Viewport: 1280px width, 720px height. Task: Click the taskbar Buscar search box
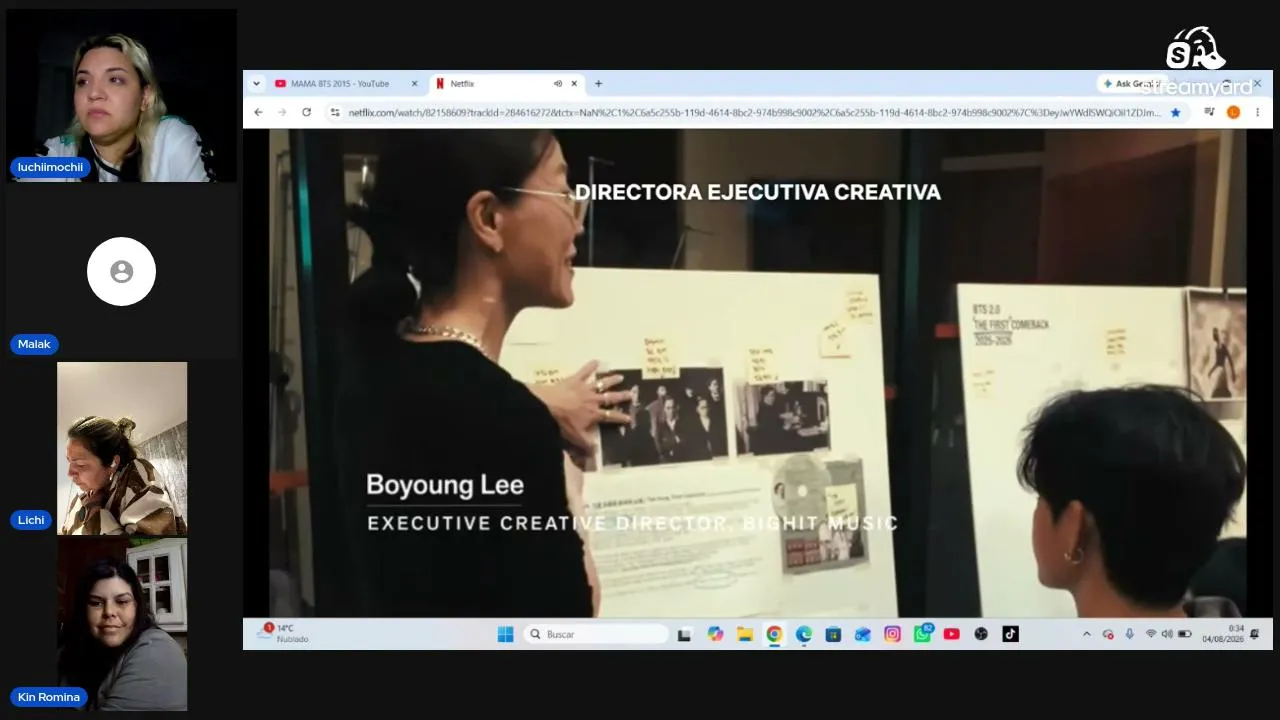point(596,634)
